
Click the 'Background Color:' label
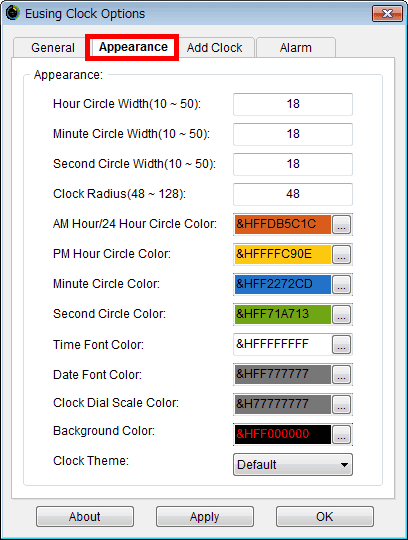pos(104,431)
